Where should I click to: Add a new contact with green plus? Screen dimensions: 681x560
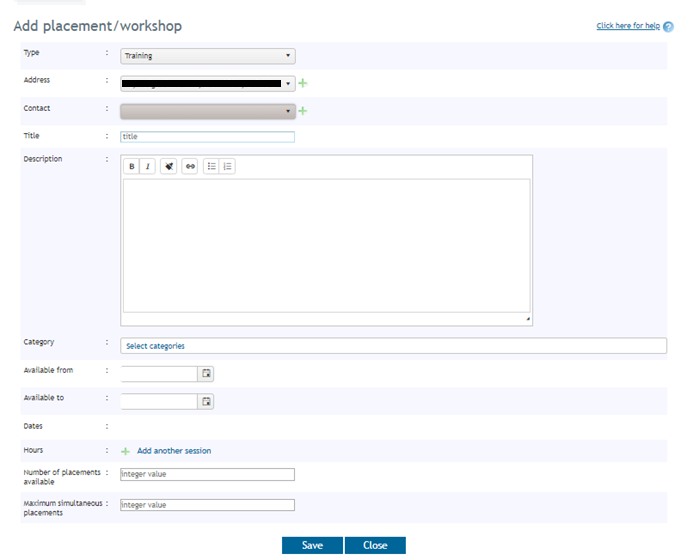click(x=303, y=111)
